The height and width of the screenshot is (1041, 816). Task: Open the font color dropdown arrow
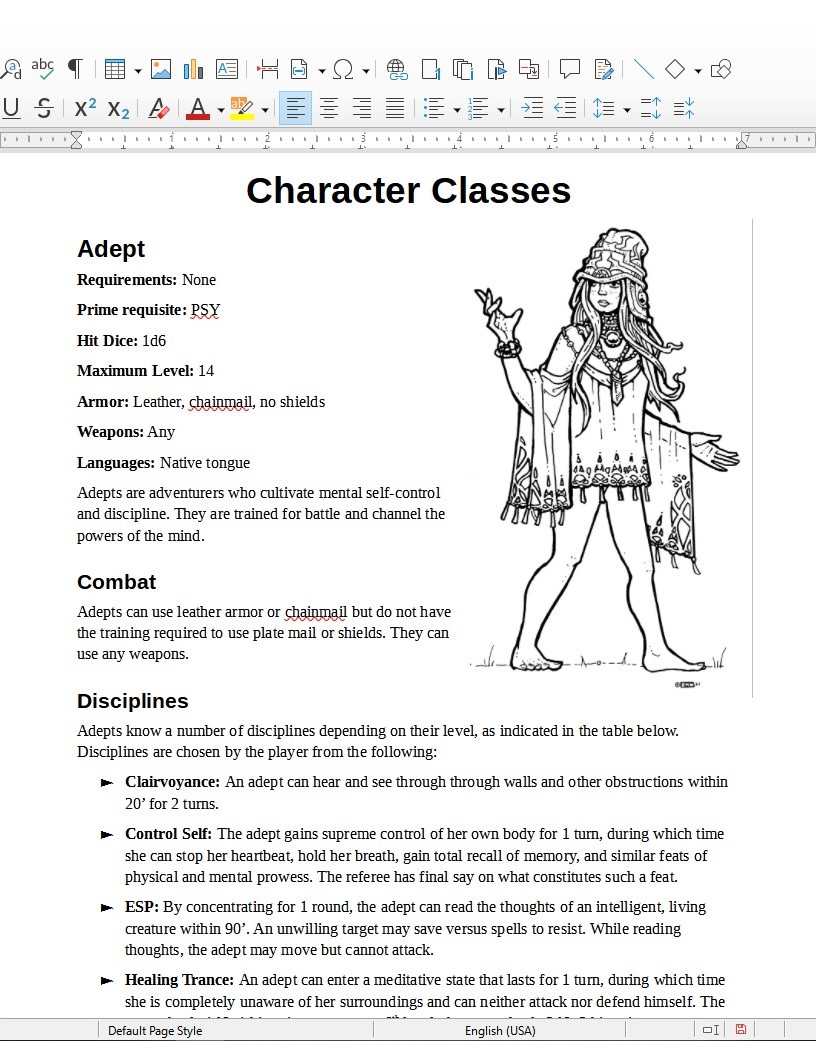[220, 110]
